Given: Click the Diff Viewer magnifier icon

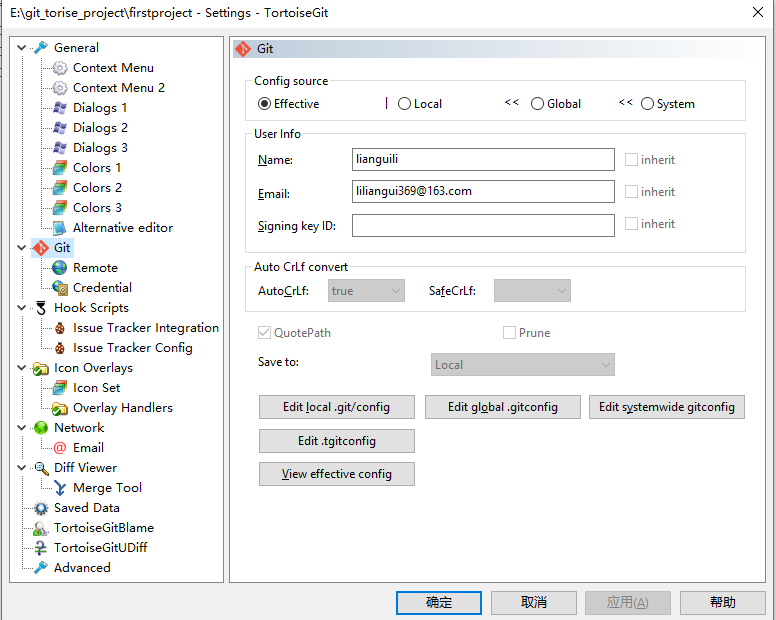Looking at the screenshot, I should (41, 468).
